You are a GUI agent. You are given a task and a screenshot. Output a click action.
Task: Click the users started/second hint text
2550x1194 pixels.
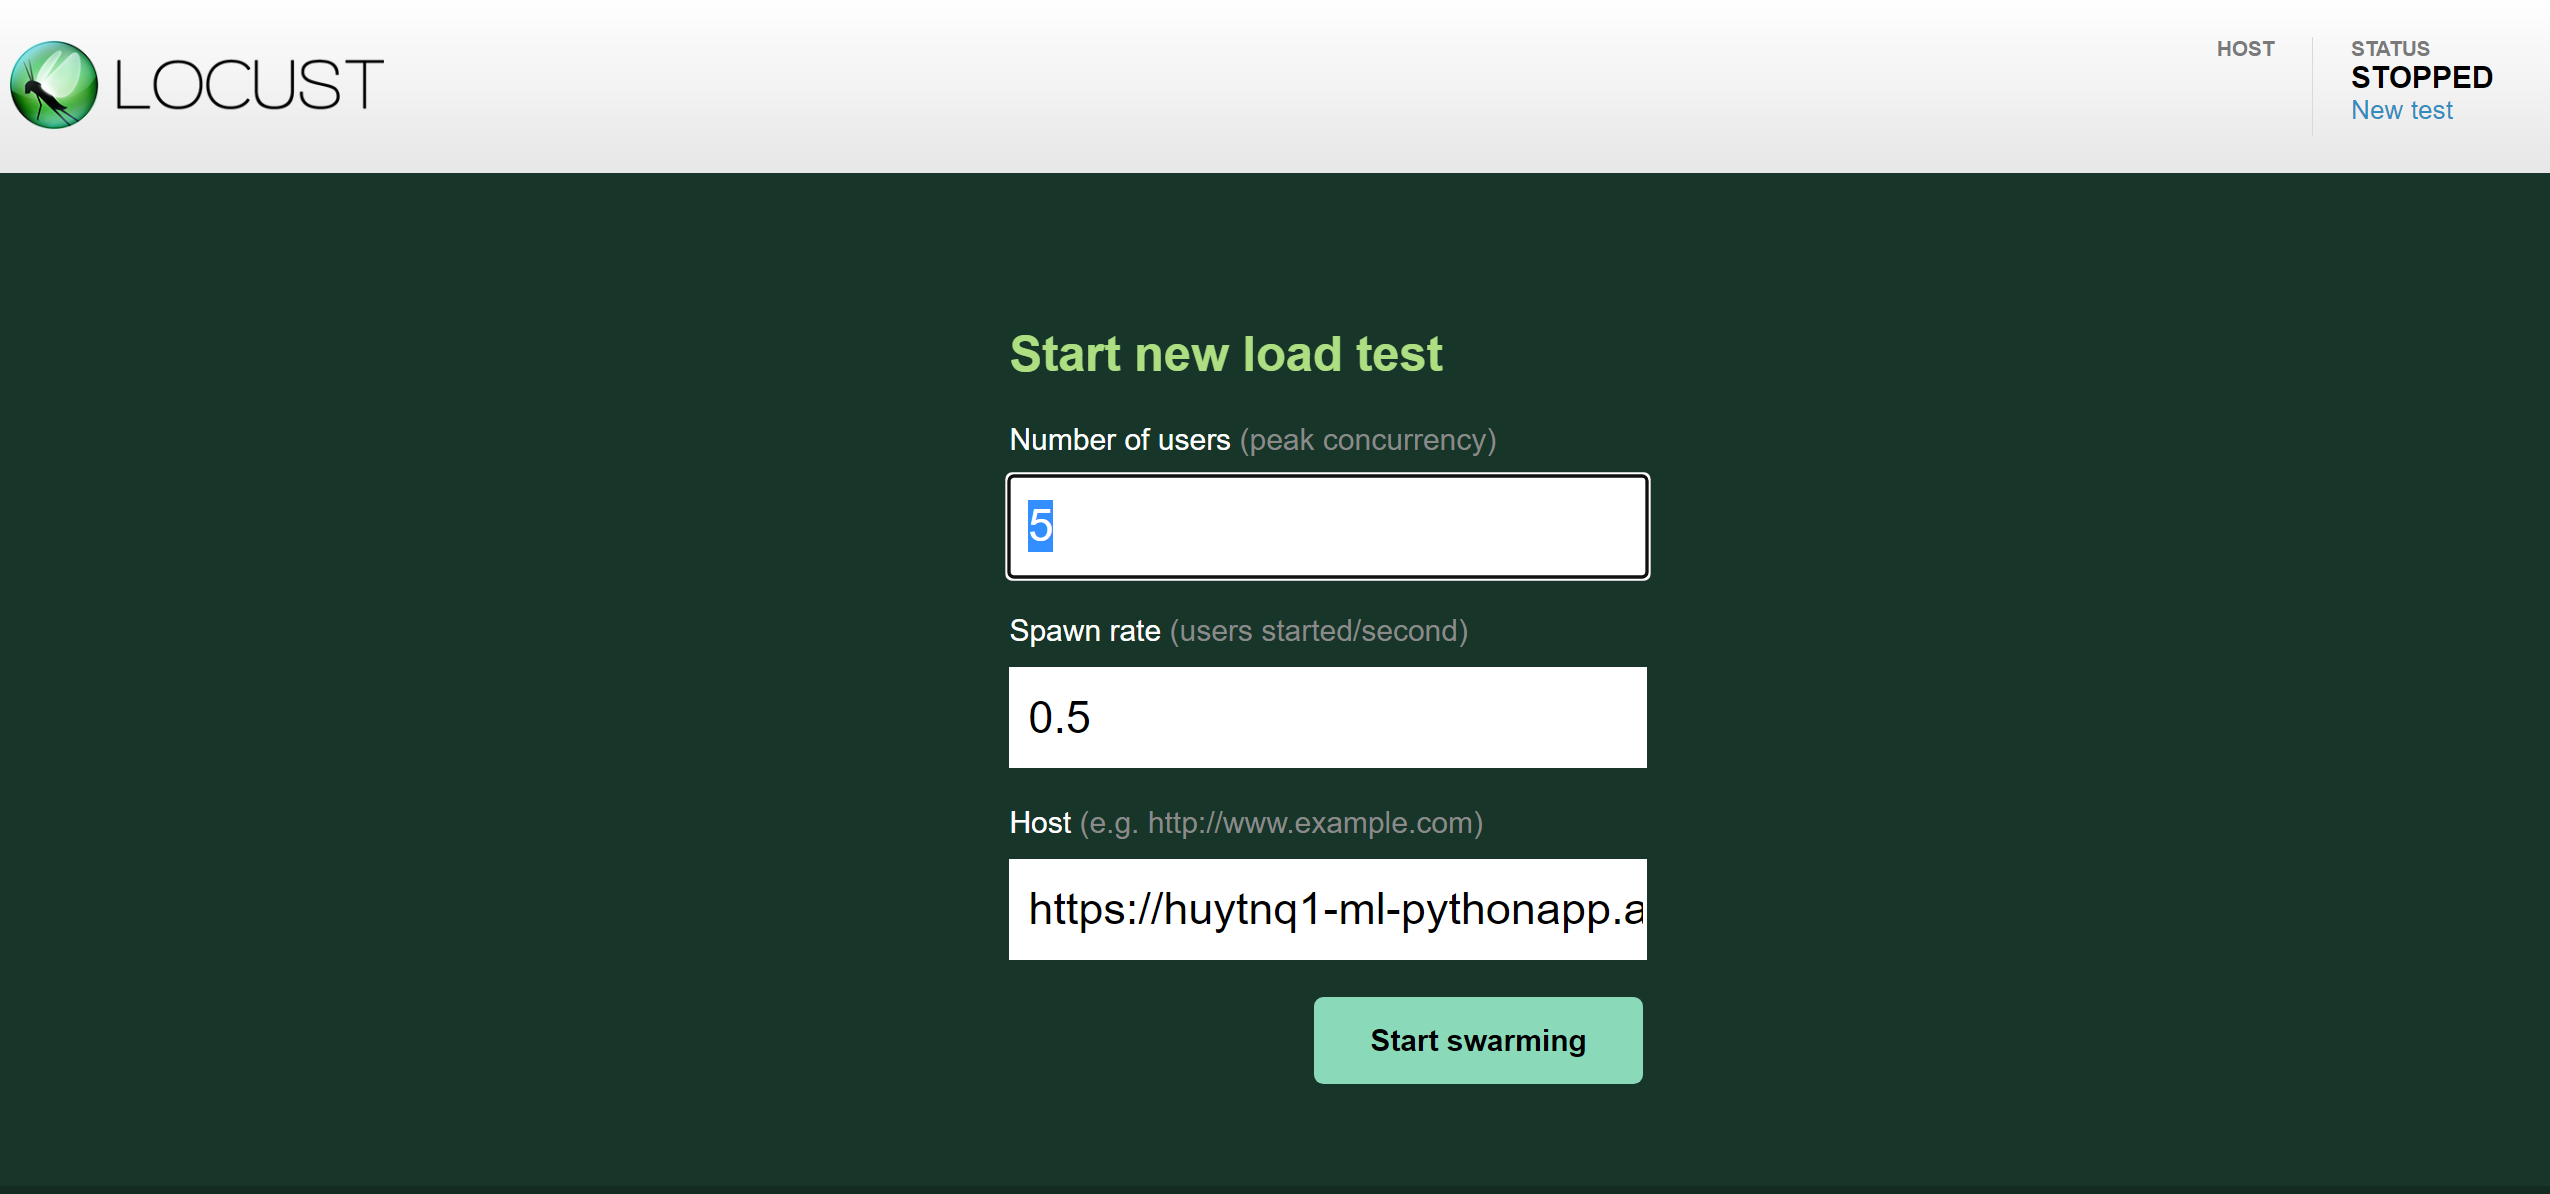click(x=1318, y=631)
